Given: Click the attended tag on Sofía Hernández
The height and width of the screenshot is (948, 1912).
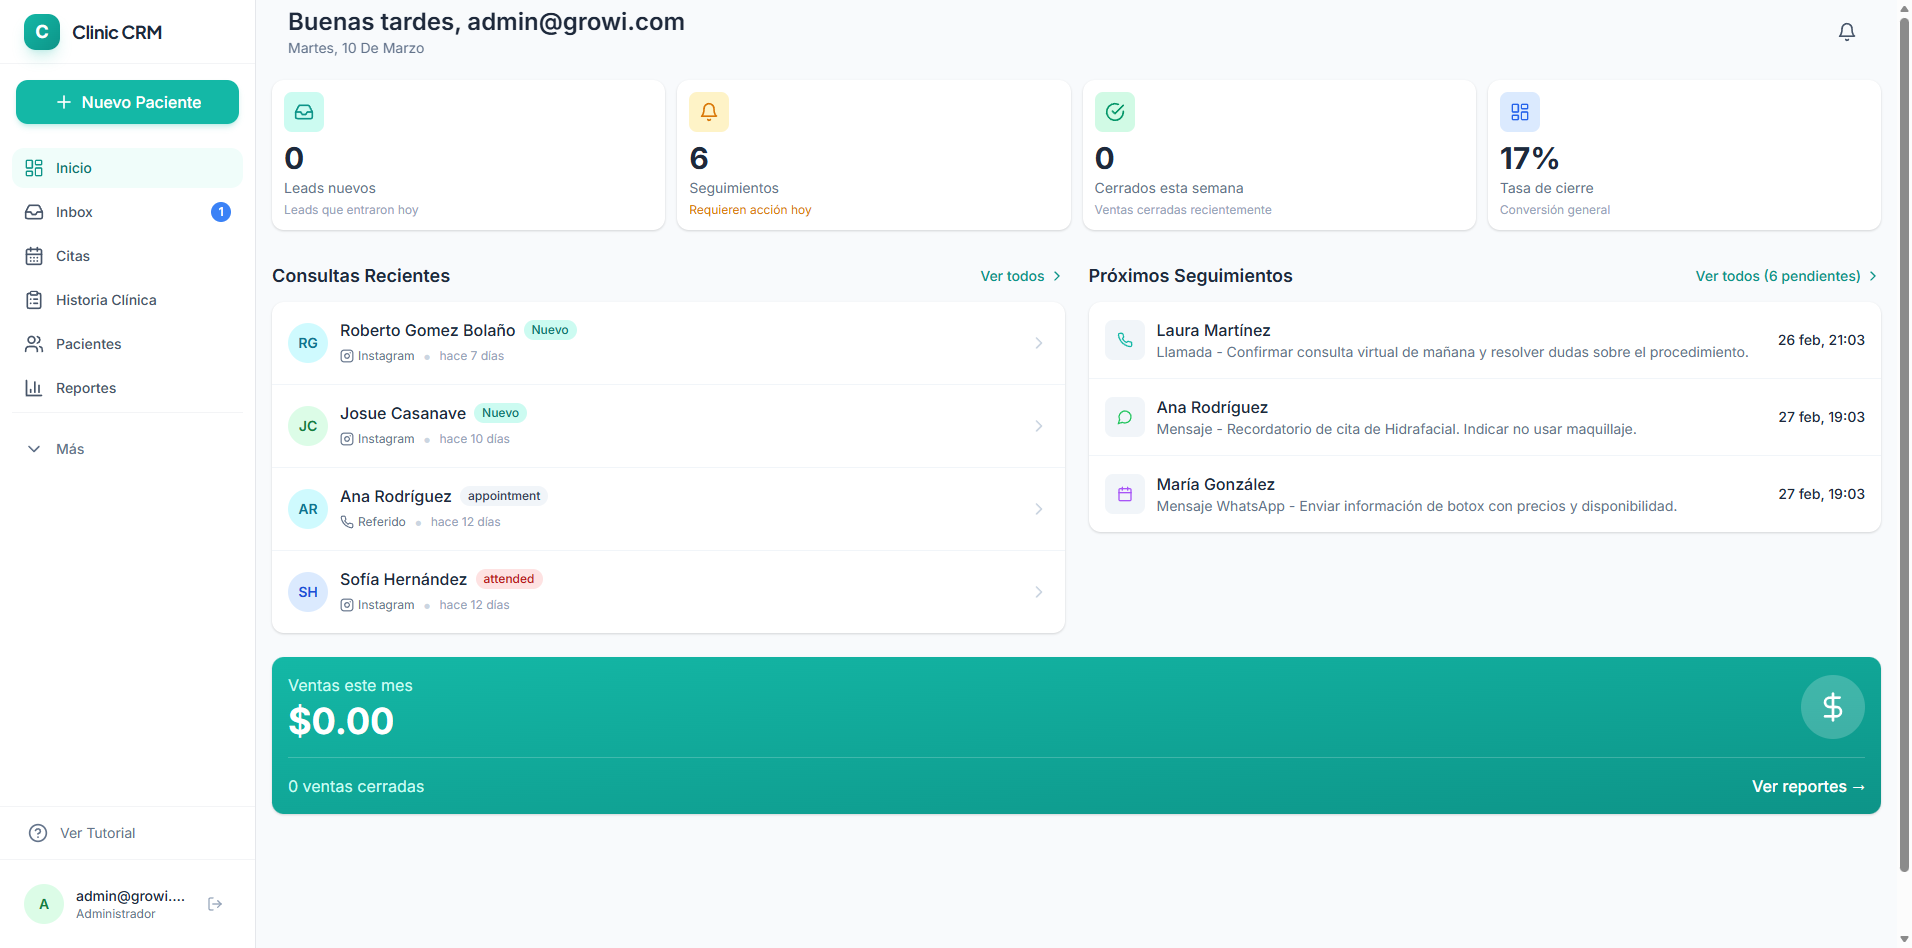Looking at the screenshot, I should [509, 579].
